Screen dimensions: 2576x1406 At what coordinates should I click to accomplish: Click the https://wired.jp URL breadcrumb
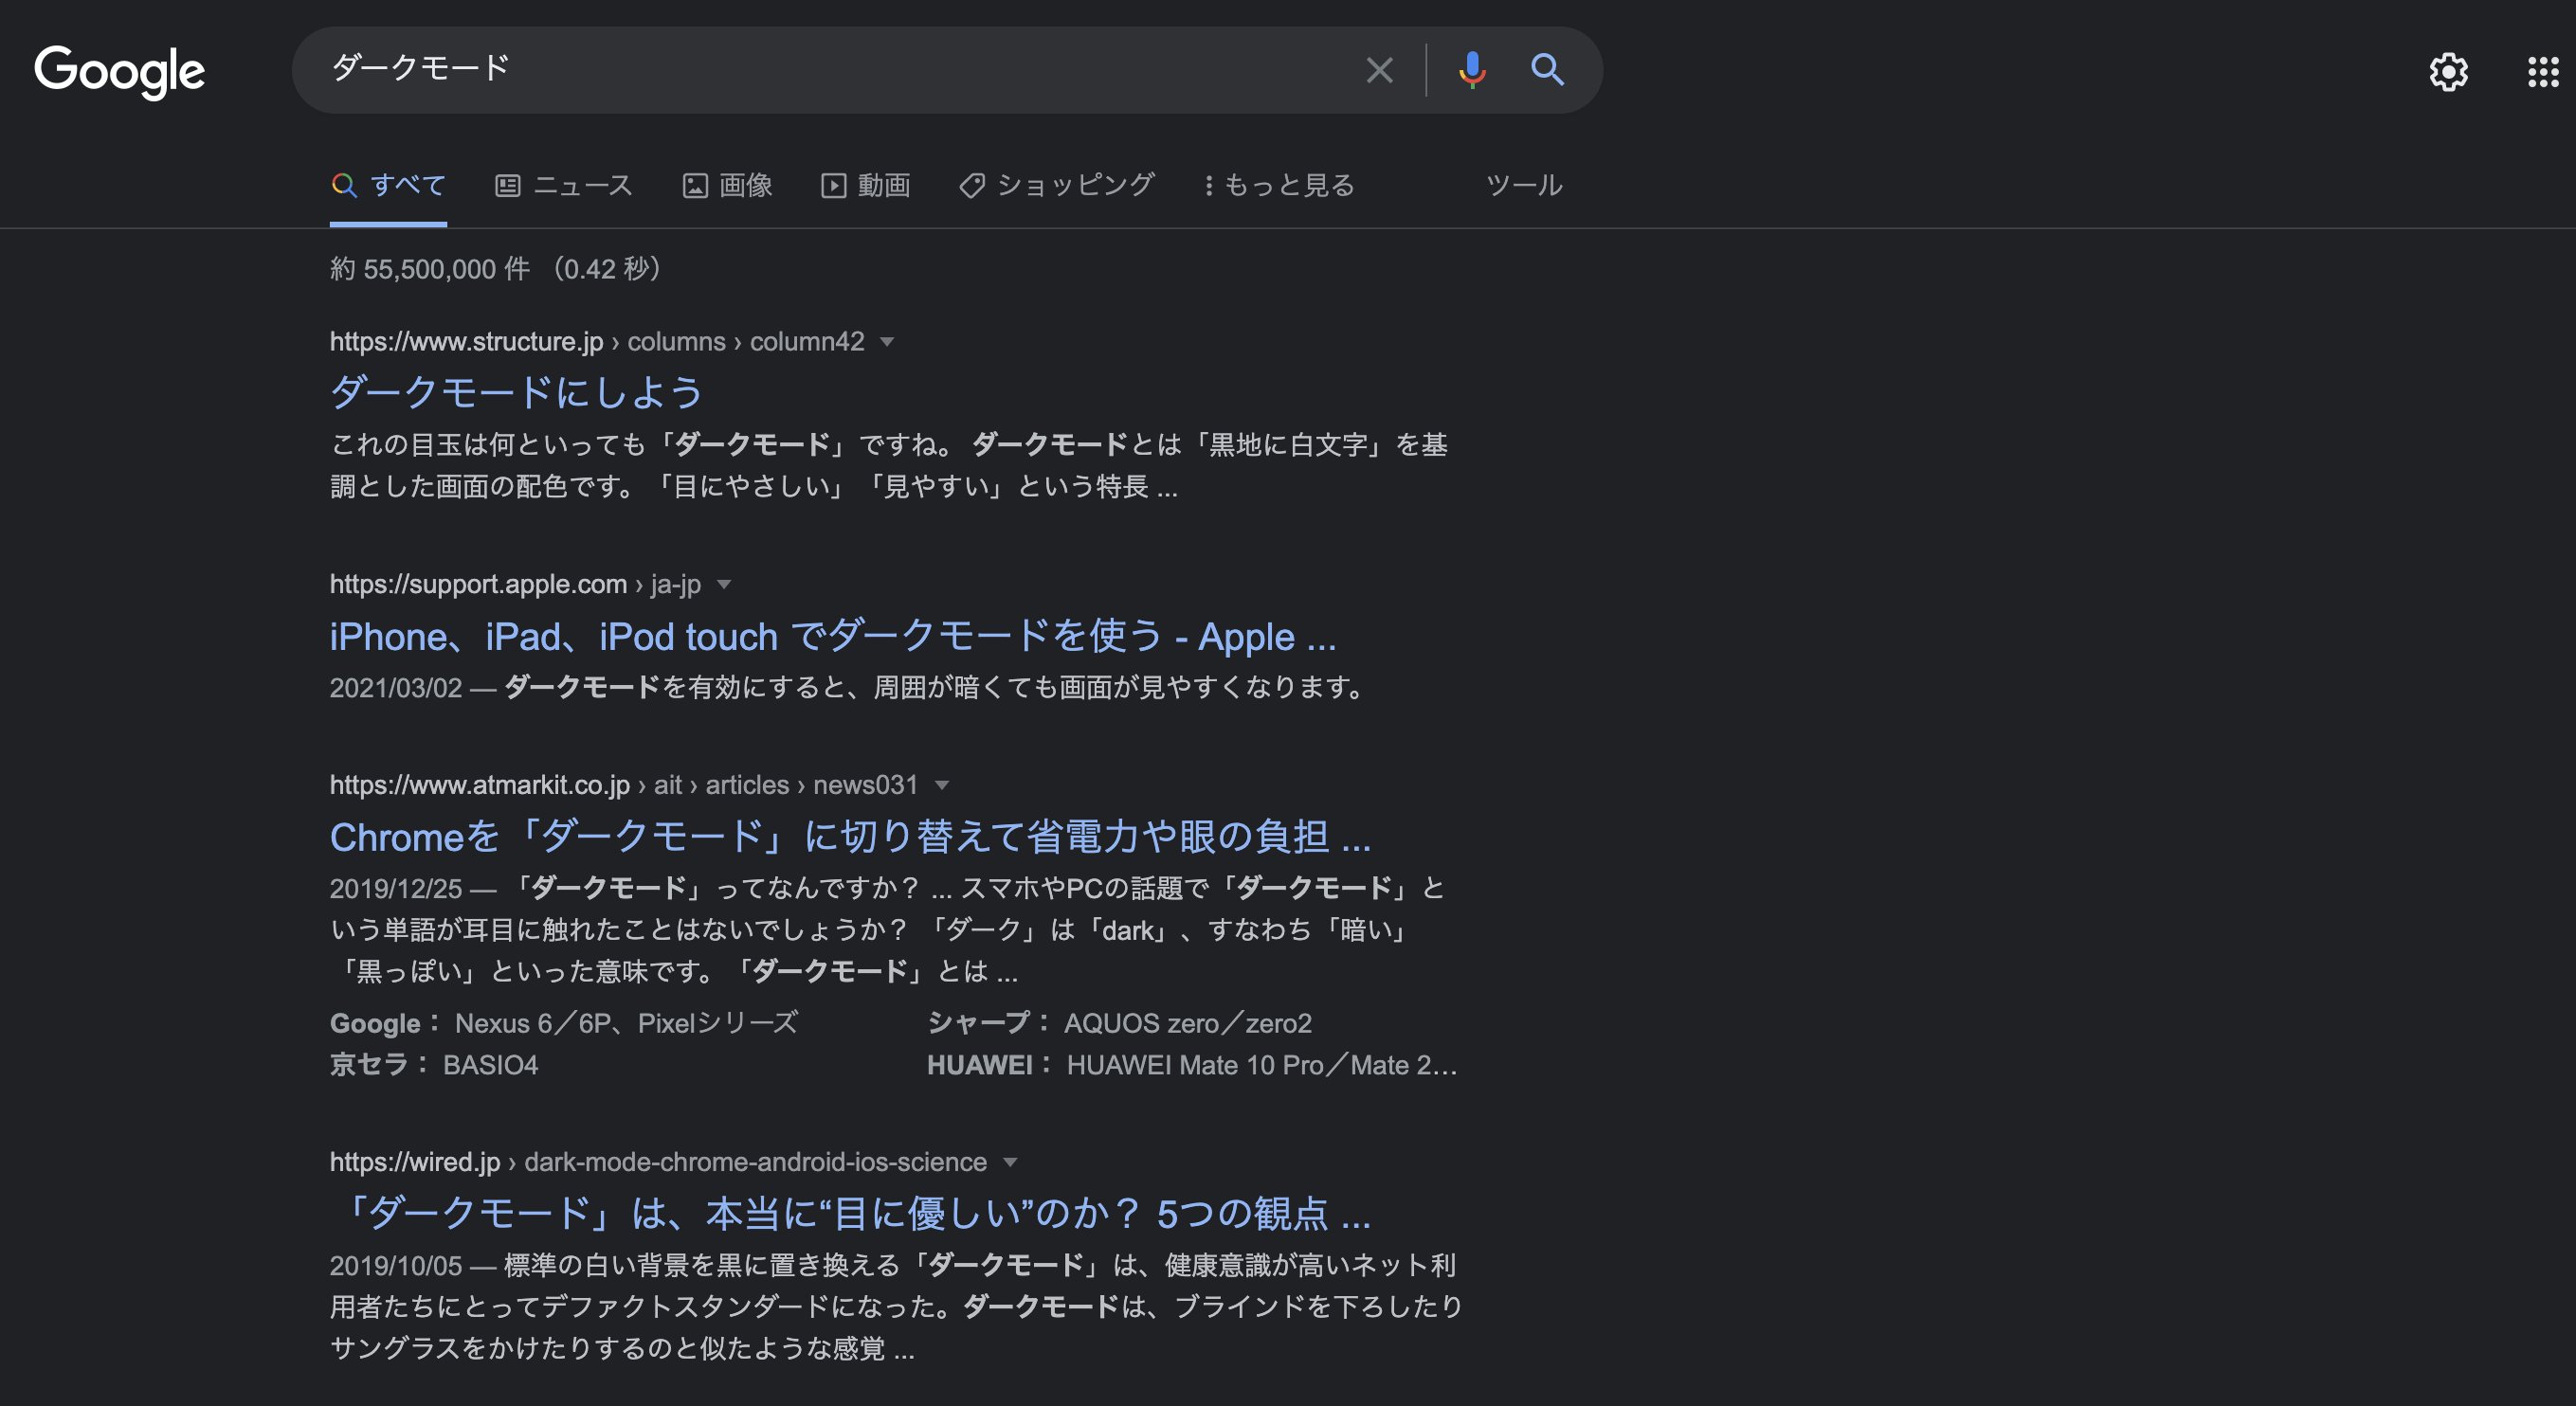658,1162
